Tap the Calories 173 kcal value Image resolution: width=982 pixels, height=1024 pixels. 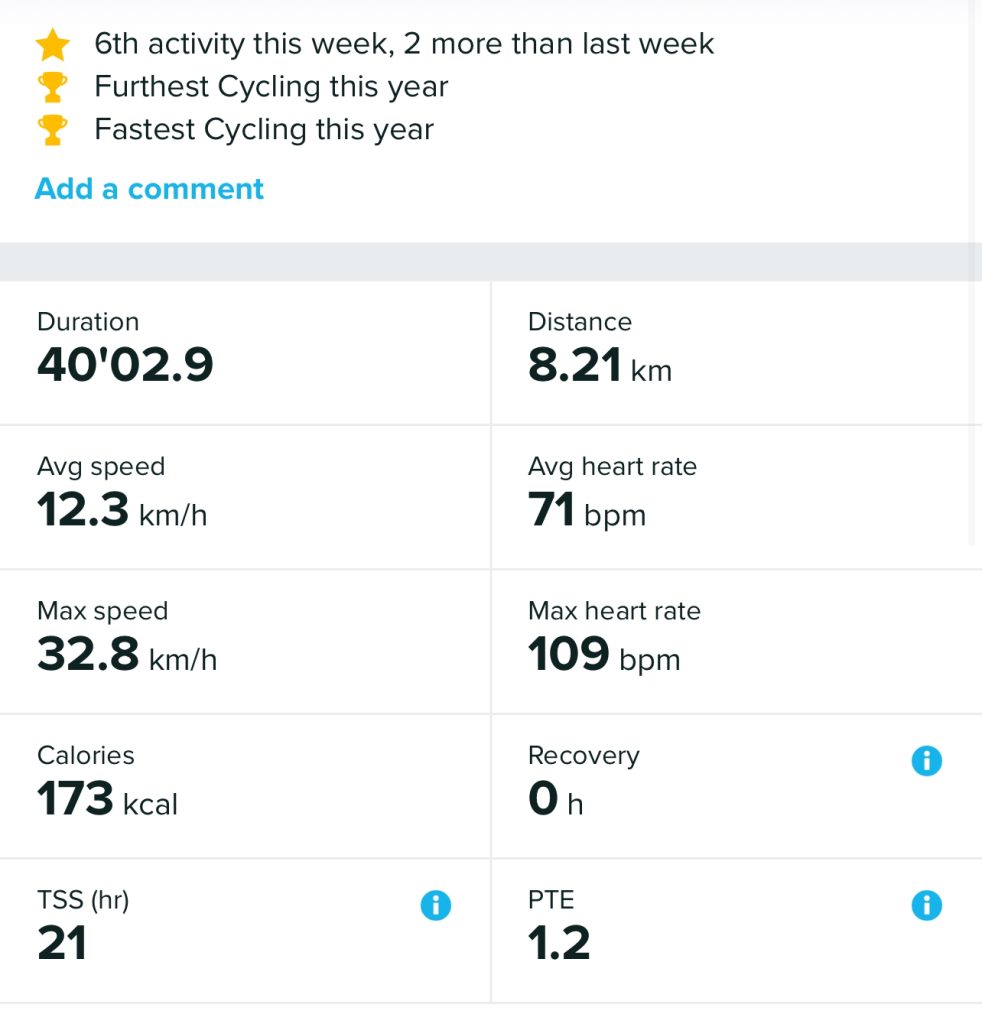[x=107, y=800]
